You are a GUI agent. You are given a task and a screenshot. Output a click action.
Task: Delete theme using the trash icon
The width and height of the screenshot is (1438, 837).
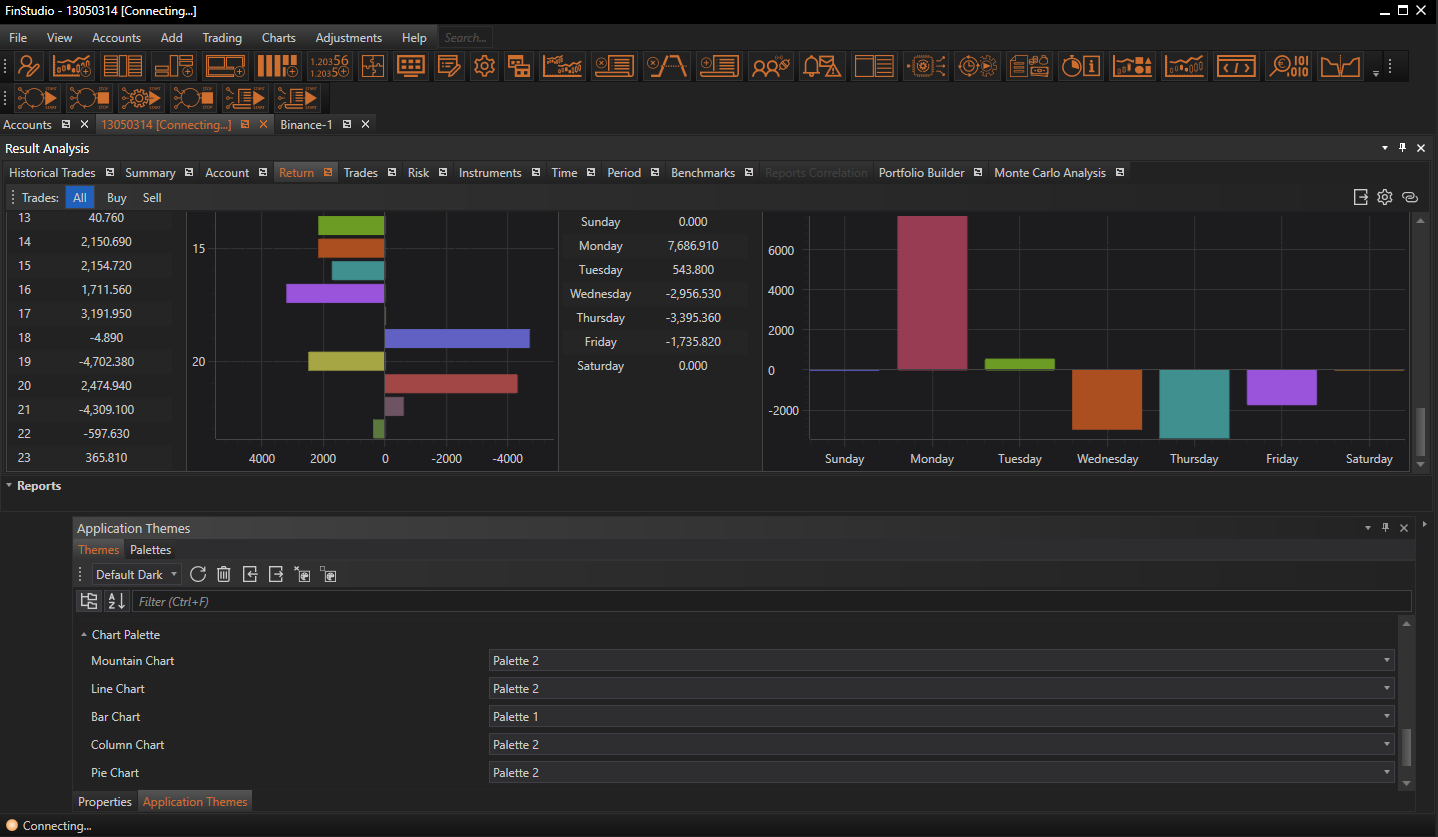tap(224, 574)
